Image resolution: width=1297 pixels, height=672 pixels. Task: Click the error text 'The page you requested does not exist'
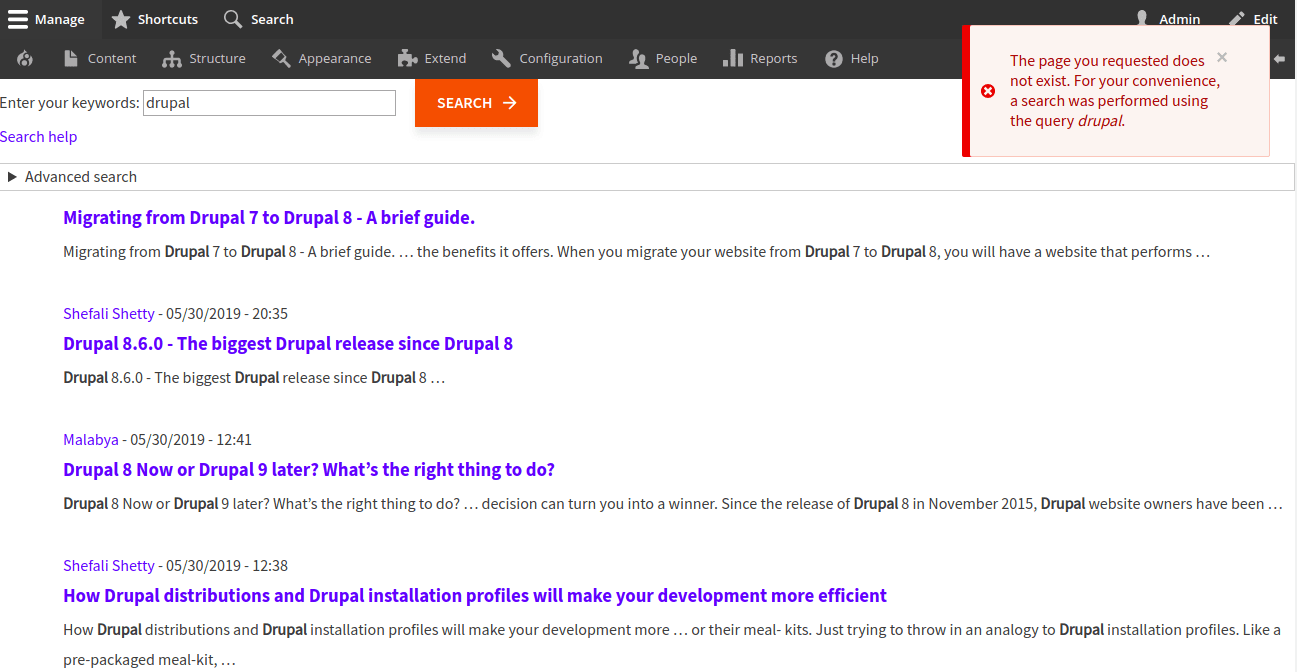click(1107, 71)
